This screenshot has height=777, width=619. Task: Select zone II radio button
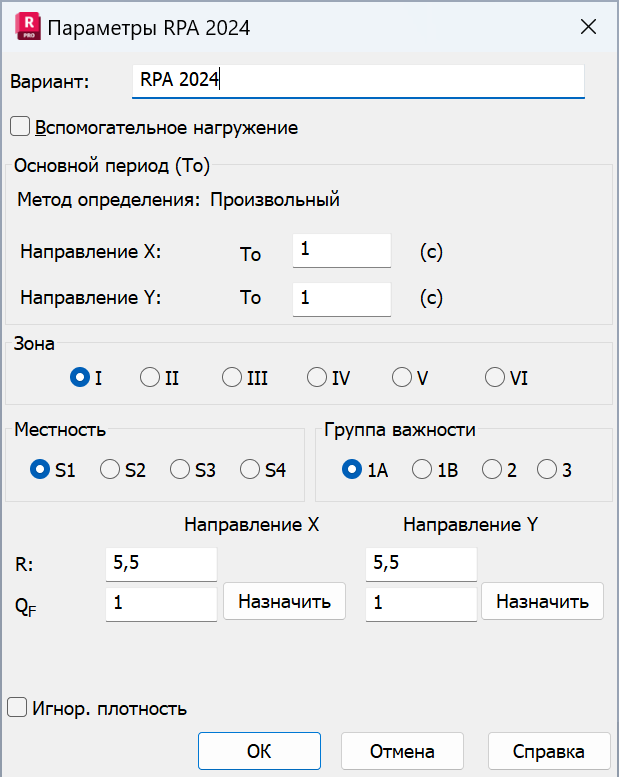coord(150,377)
